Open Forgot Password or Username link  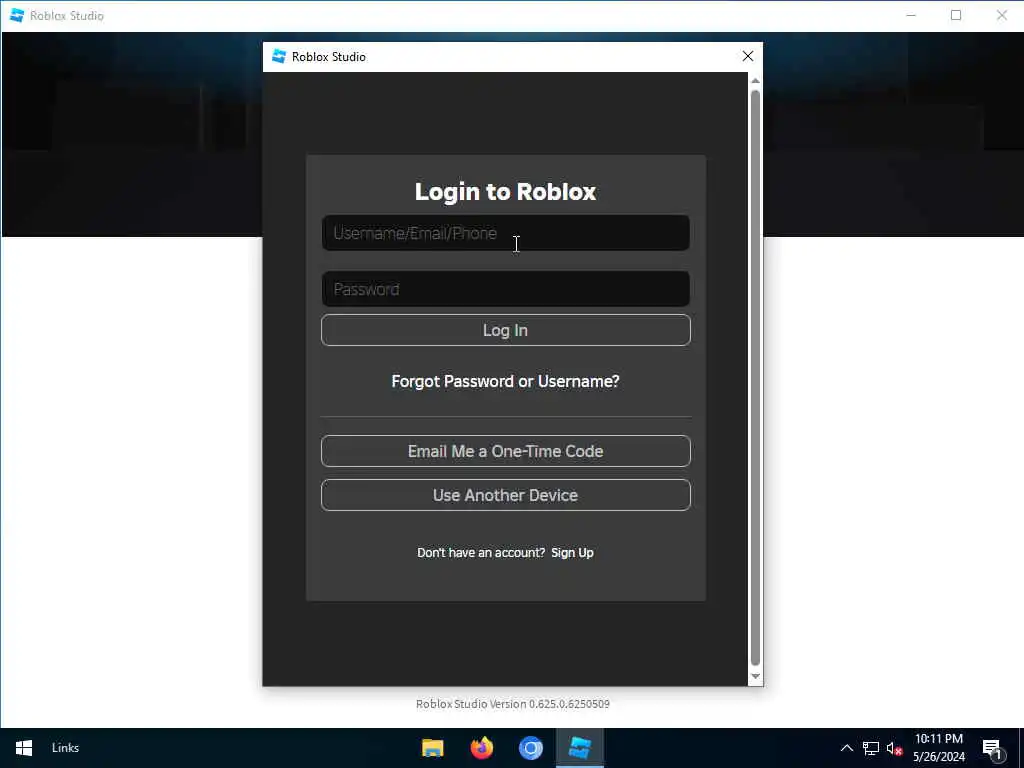click(x=505, y=381)
